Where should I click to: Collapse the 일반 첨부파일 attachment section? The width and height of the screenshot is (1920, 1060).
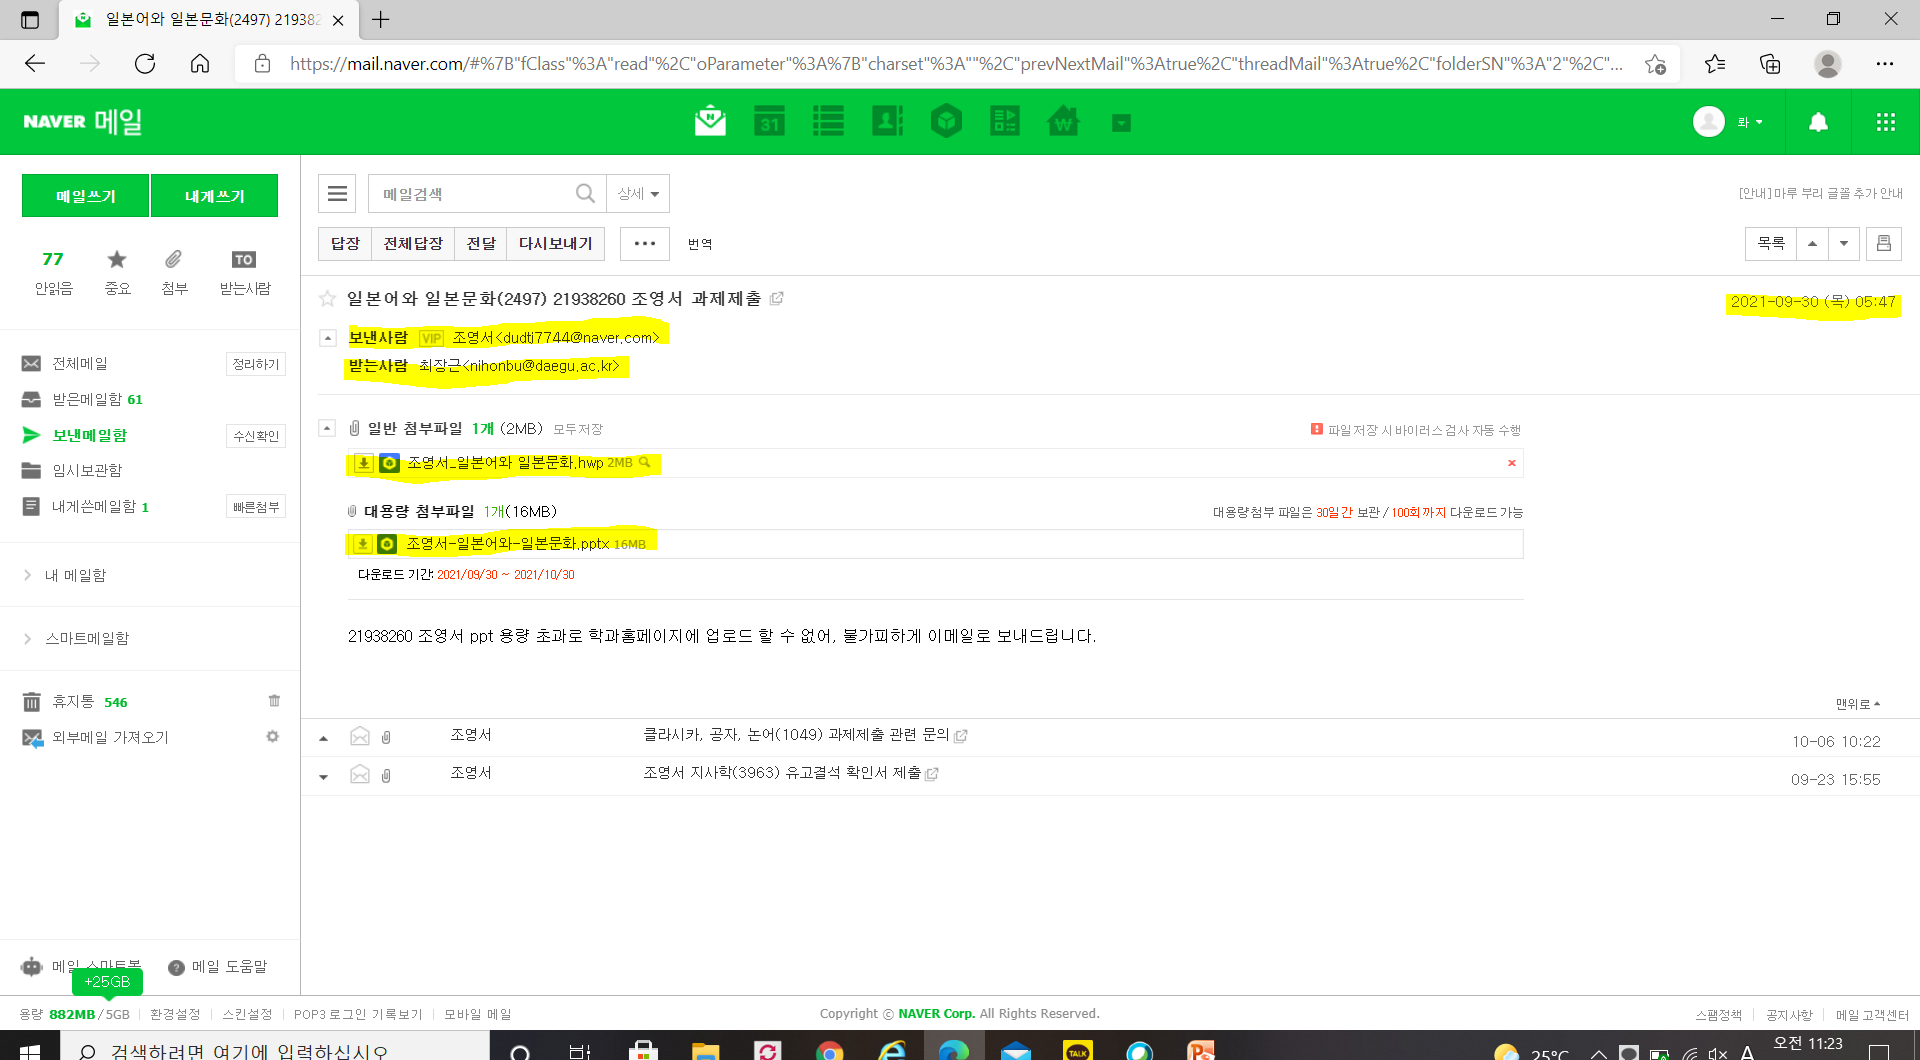point(327,428)
